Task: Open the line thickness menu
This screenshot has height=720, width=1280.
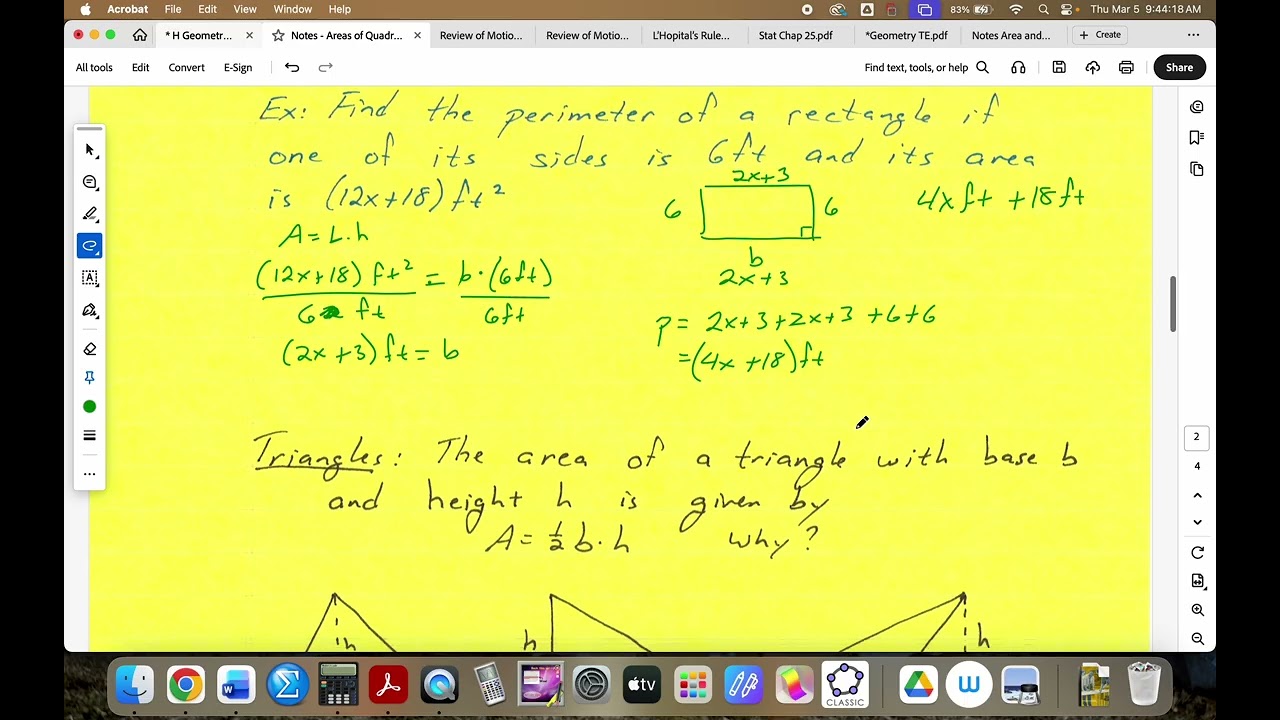Action: click(90, 435)
